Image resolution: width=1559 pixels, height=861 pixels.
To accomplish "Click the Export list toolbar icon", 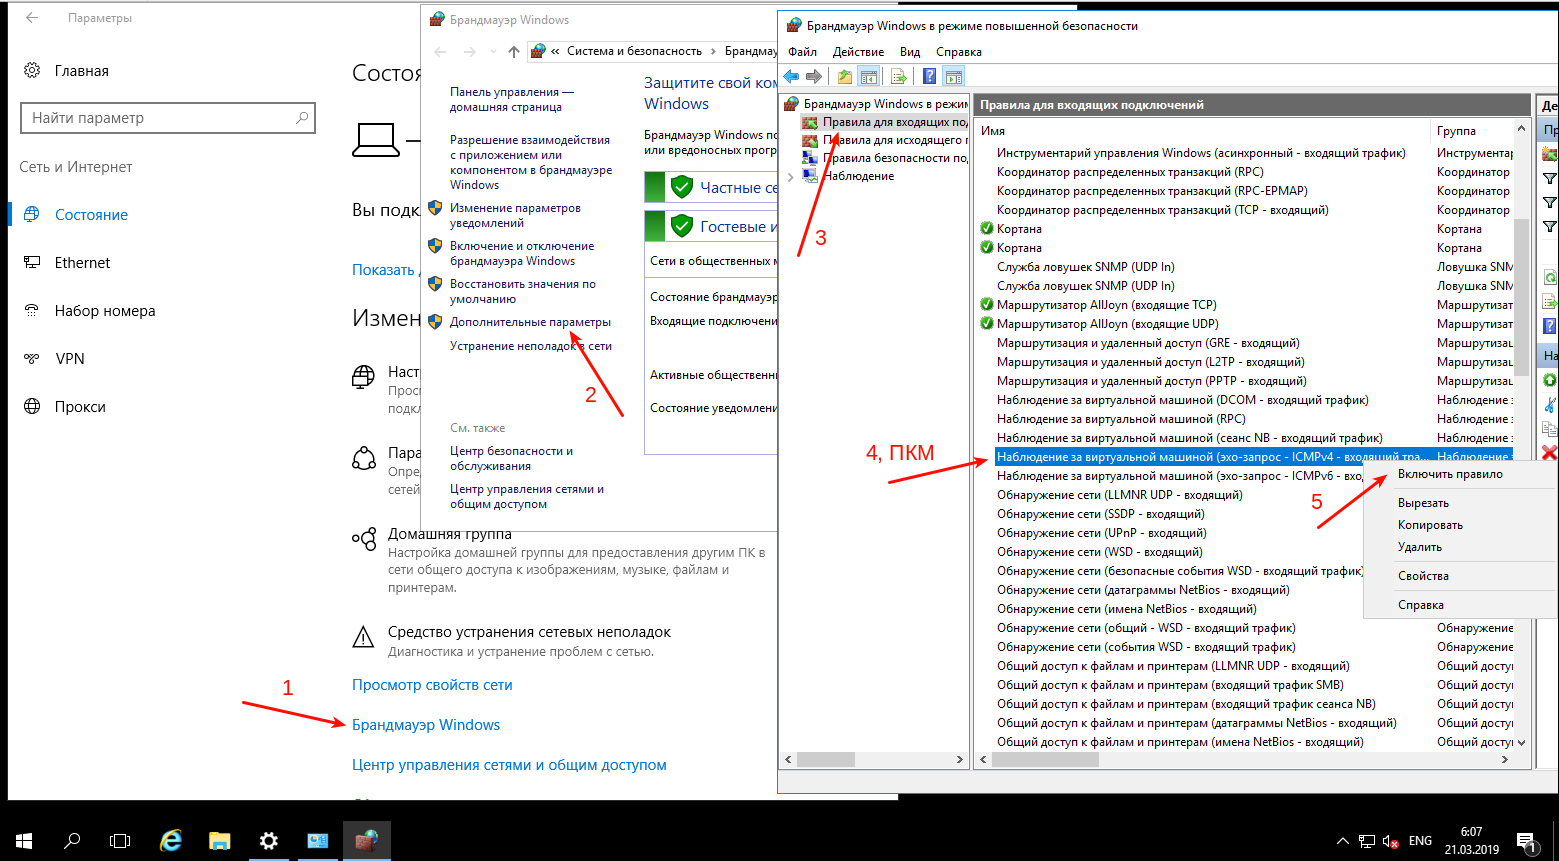I will click(x=899, y=77).
